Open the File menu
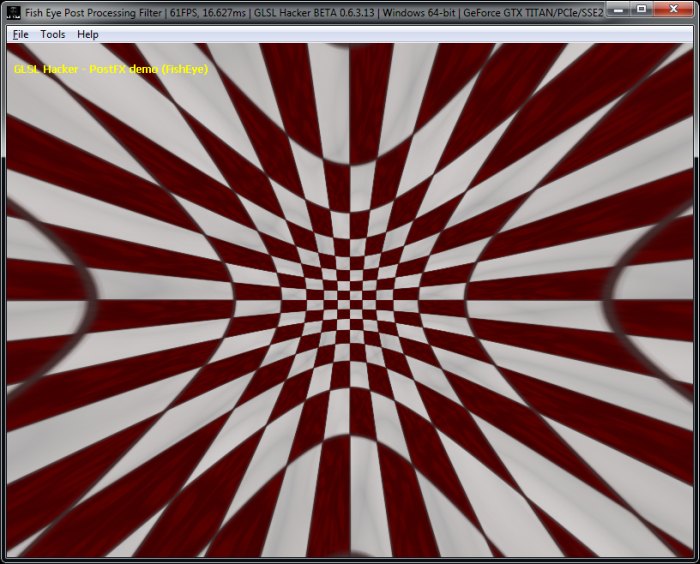 [x=21, y=34]
